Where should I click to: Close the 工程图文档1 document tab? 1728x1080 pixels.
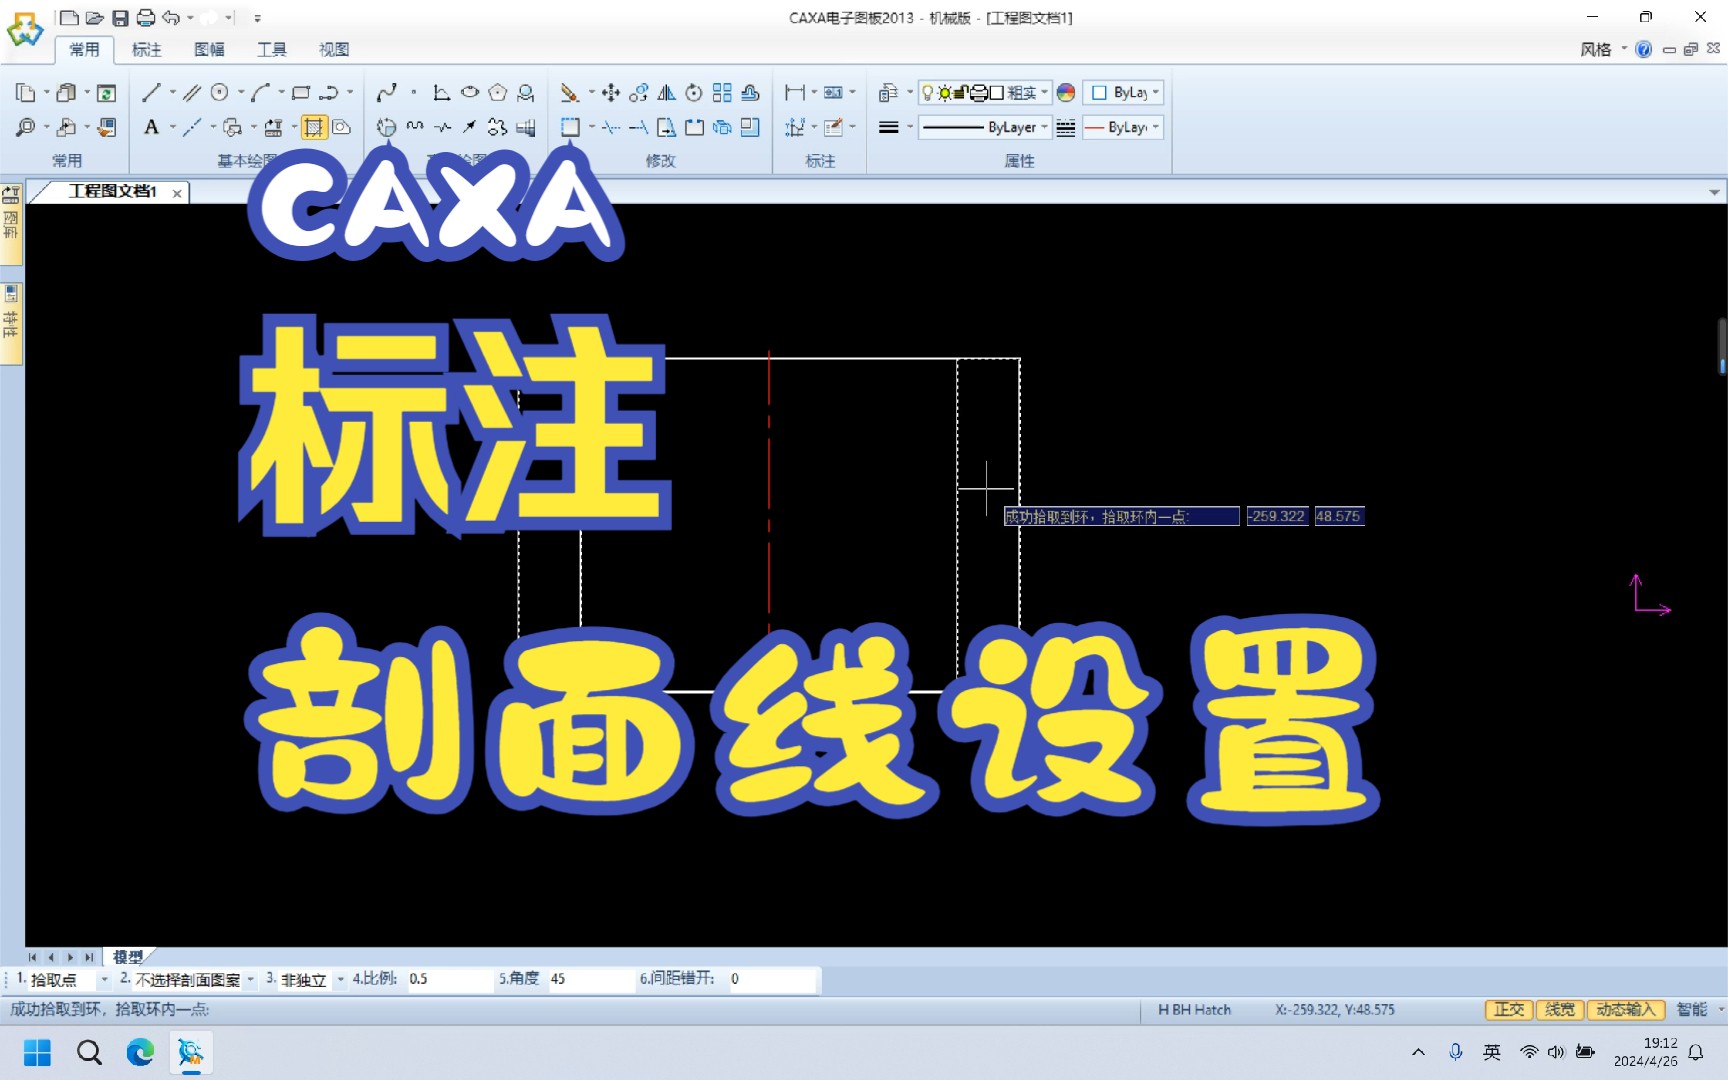(x=177, y=193)
